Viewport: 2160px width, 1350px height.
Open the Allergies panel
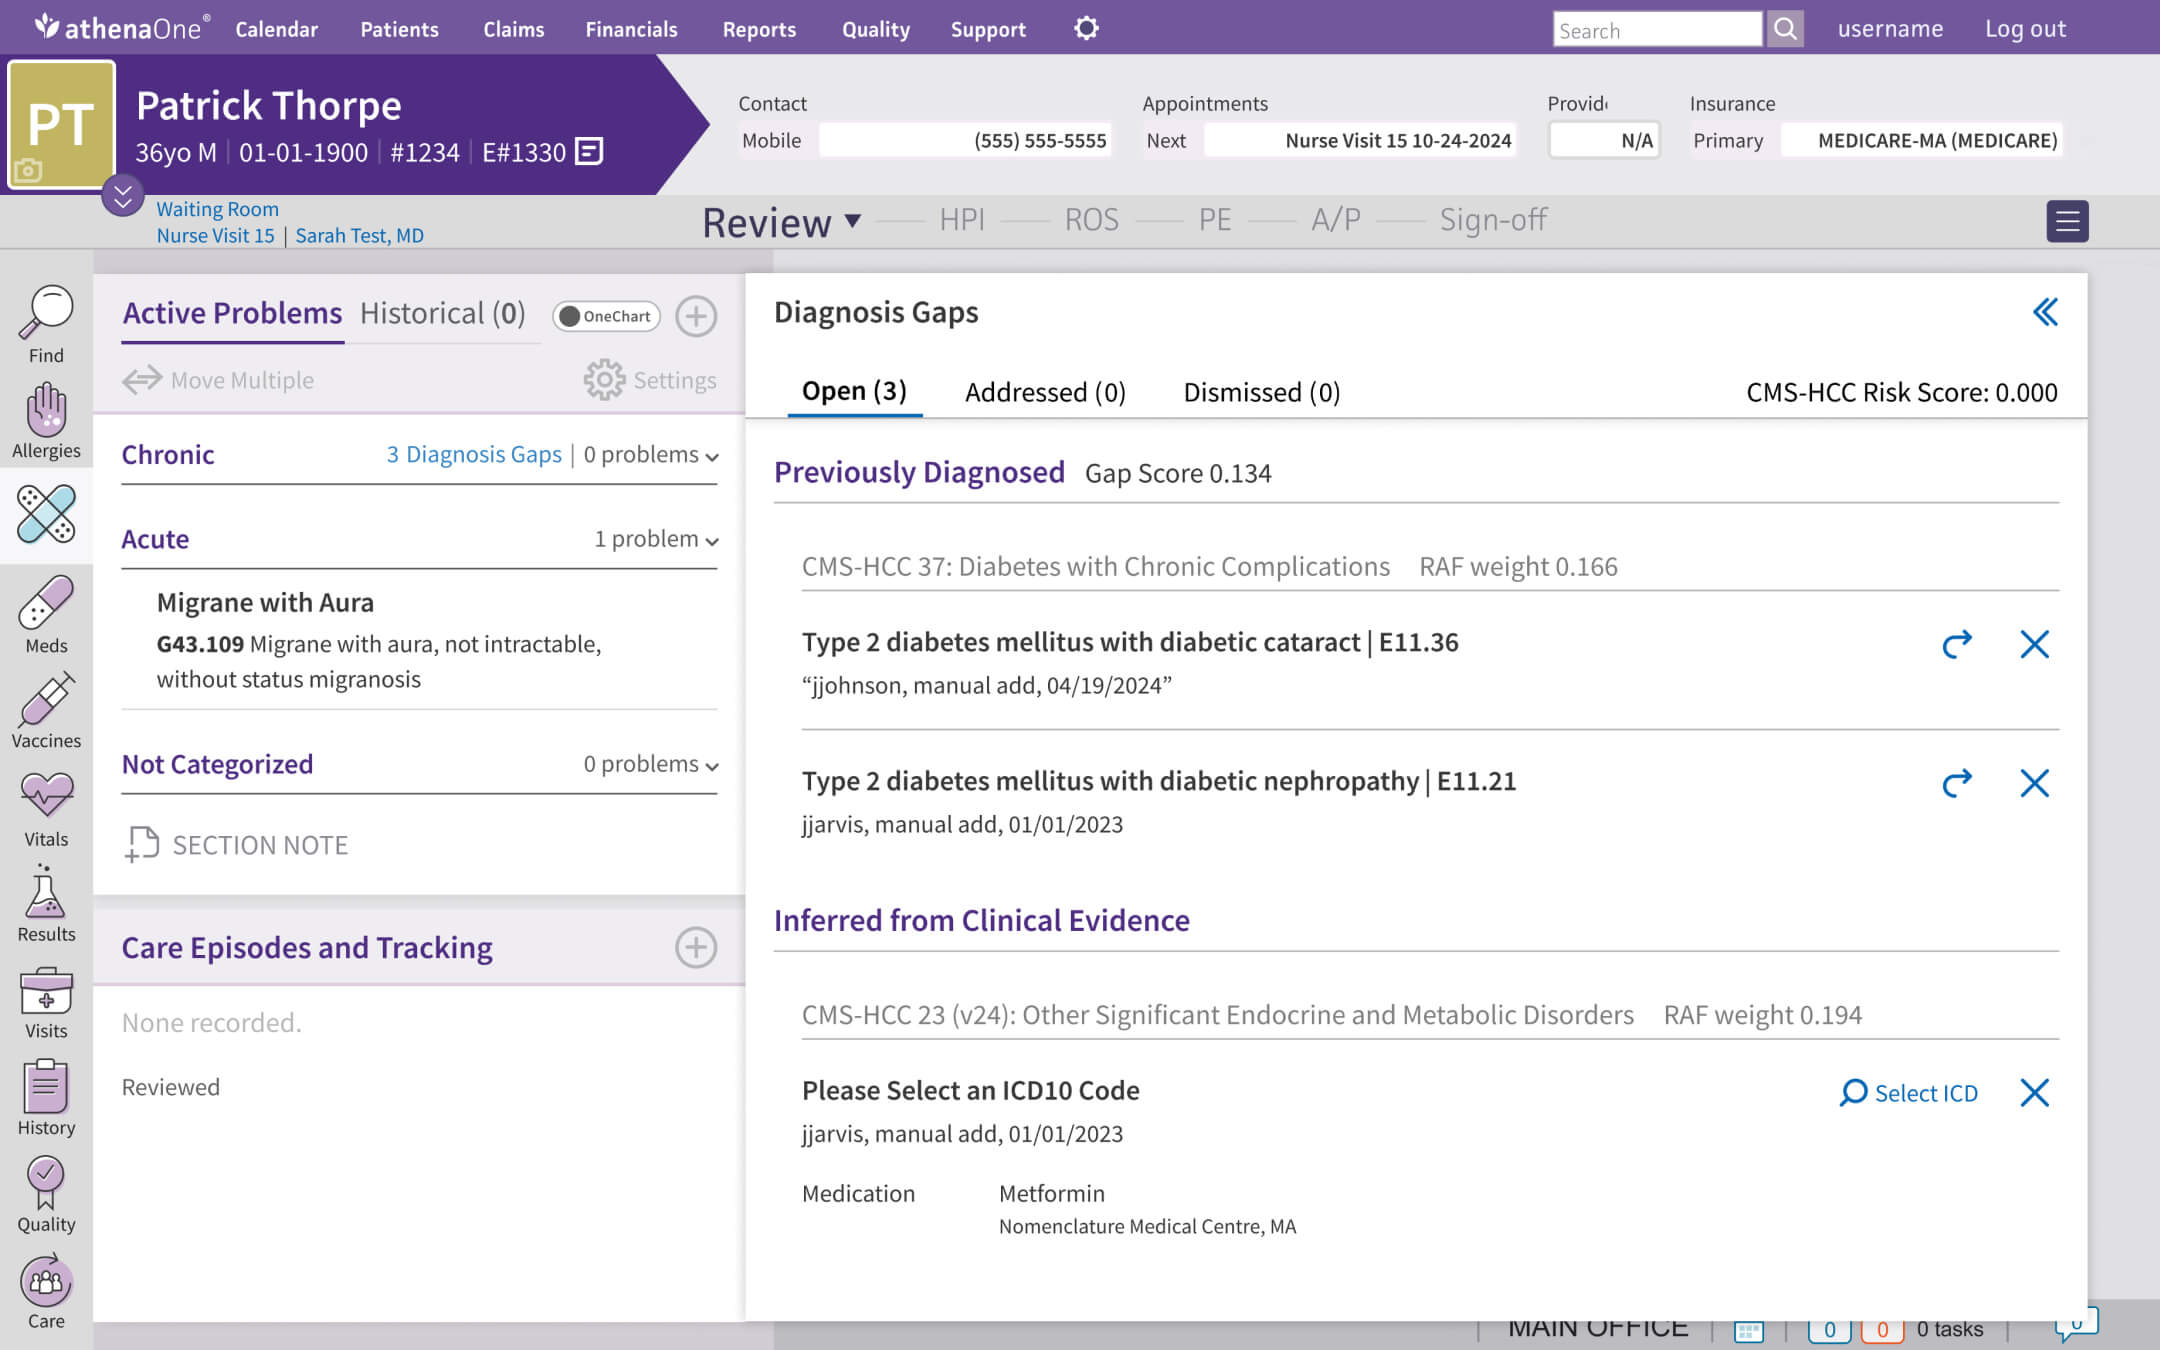pyautogui.click(x=46, y=420)
